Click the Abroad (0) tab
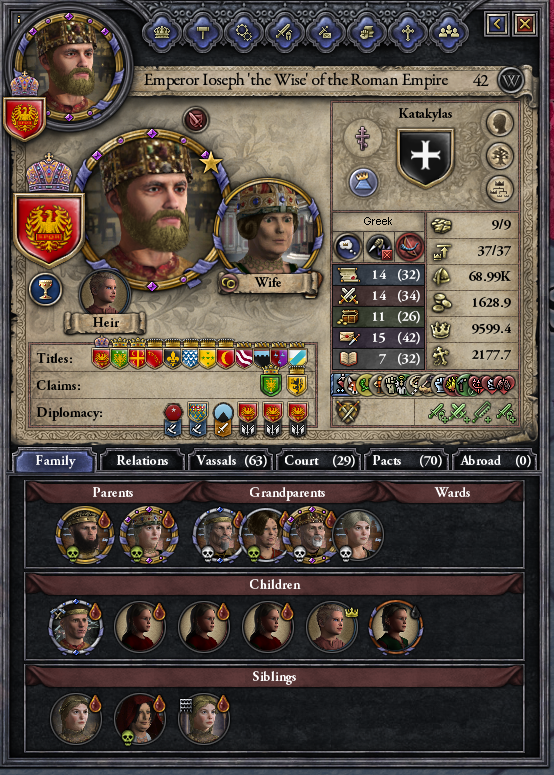 [495, 461]
